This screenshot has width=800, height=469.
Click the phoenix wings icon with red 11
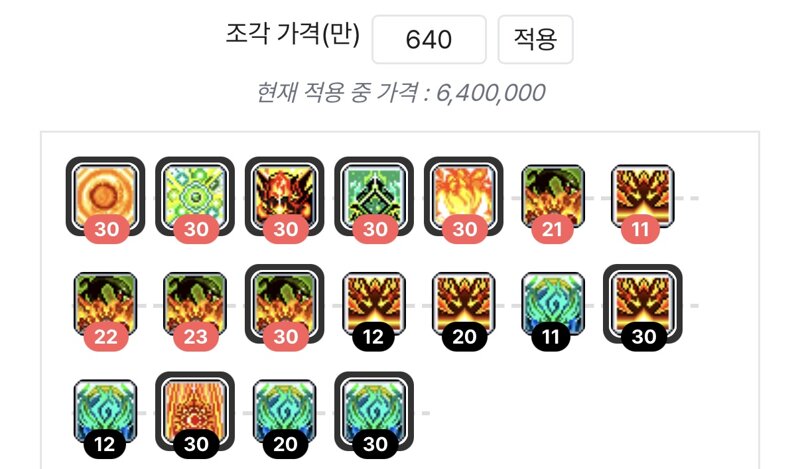pos(643,196)
